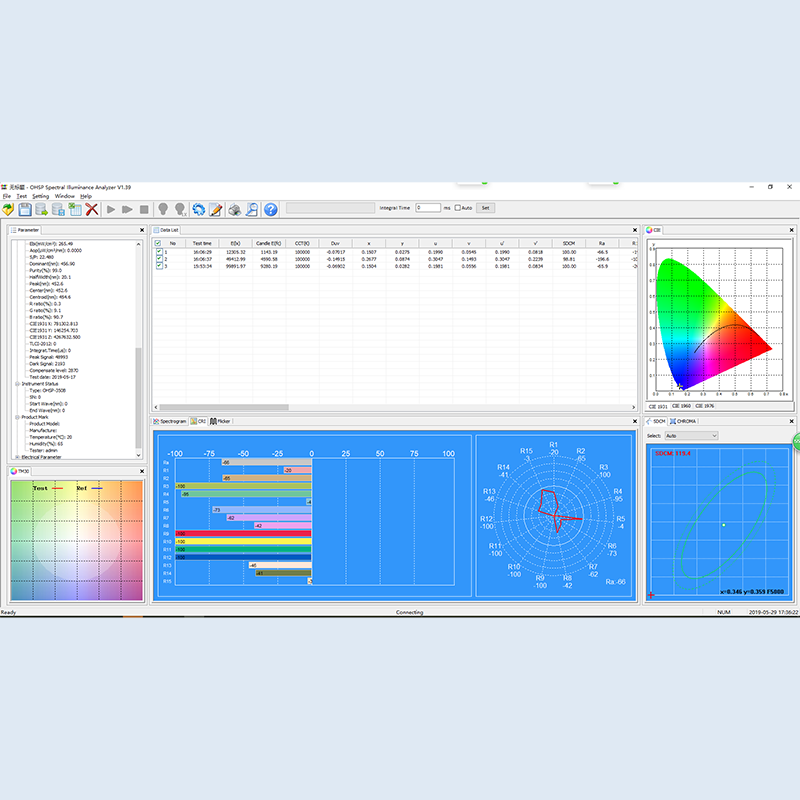The width and height of the screenshot is (800, 800).
Task: Click the notepad with pencil edit icon
Action: tap(216, 209)
